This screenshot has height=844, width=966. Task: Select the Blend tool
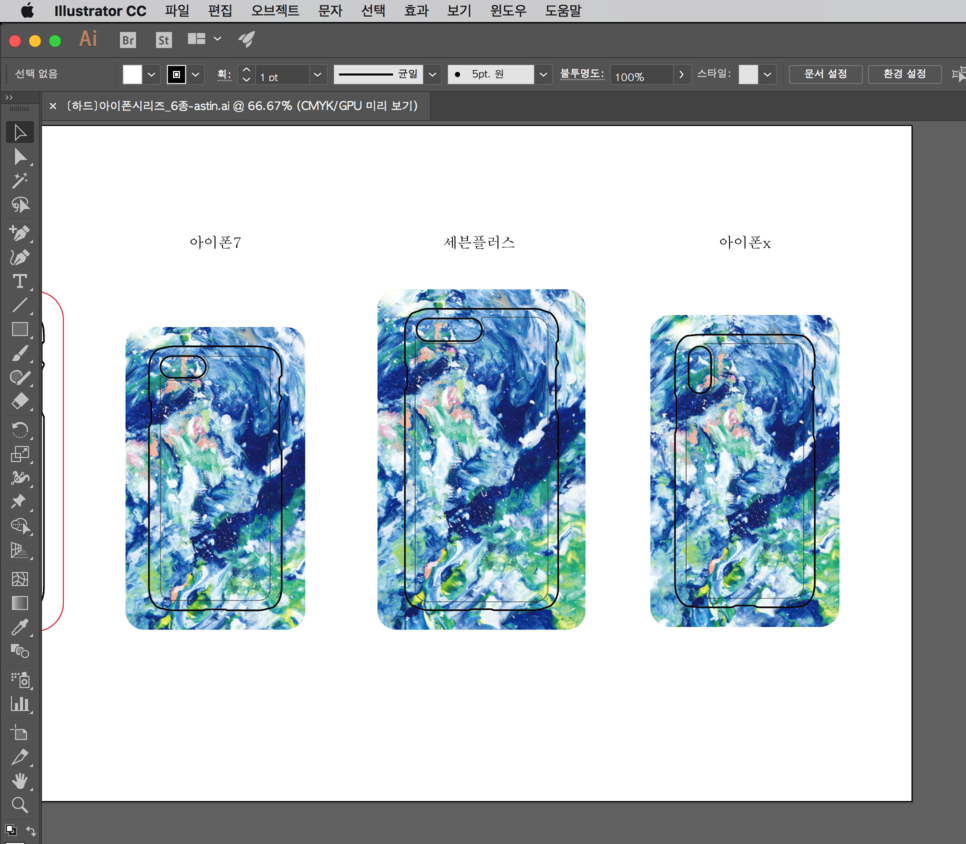pos(20,651)
